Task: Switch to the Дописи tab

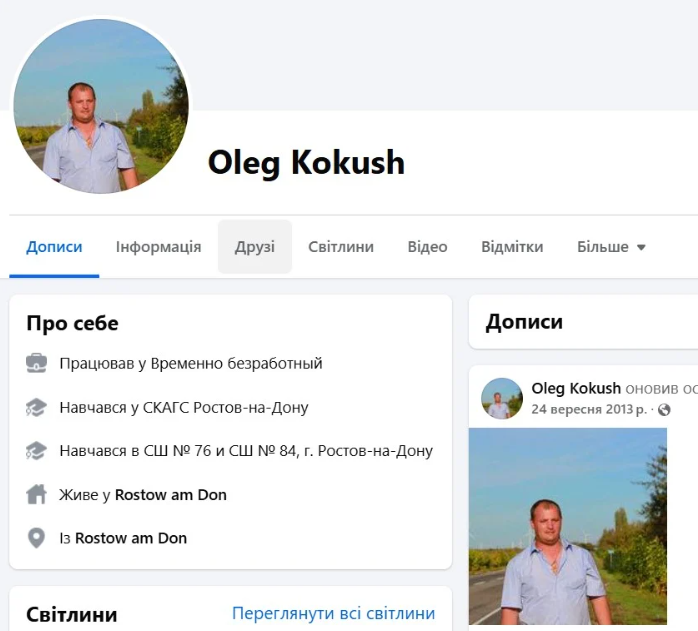Action: [54, 247]
